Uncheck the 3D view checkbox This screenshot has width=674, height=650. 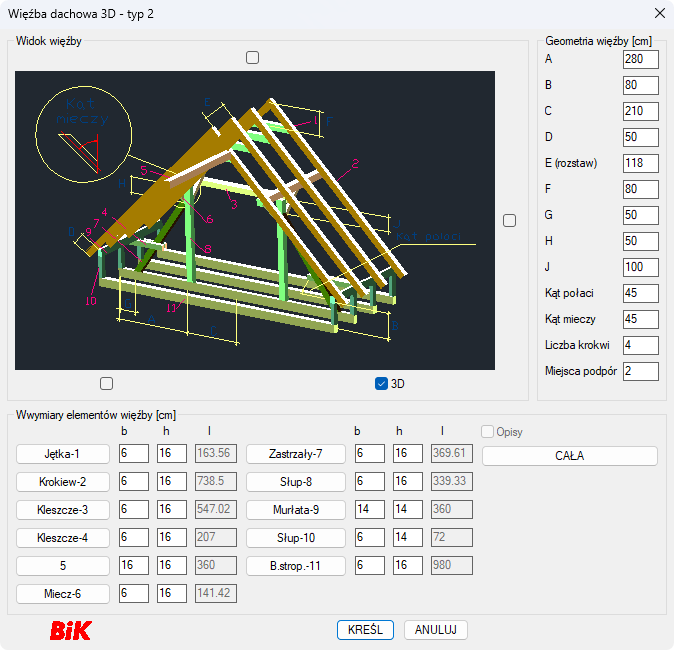click(381, 383)
